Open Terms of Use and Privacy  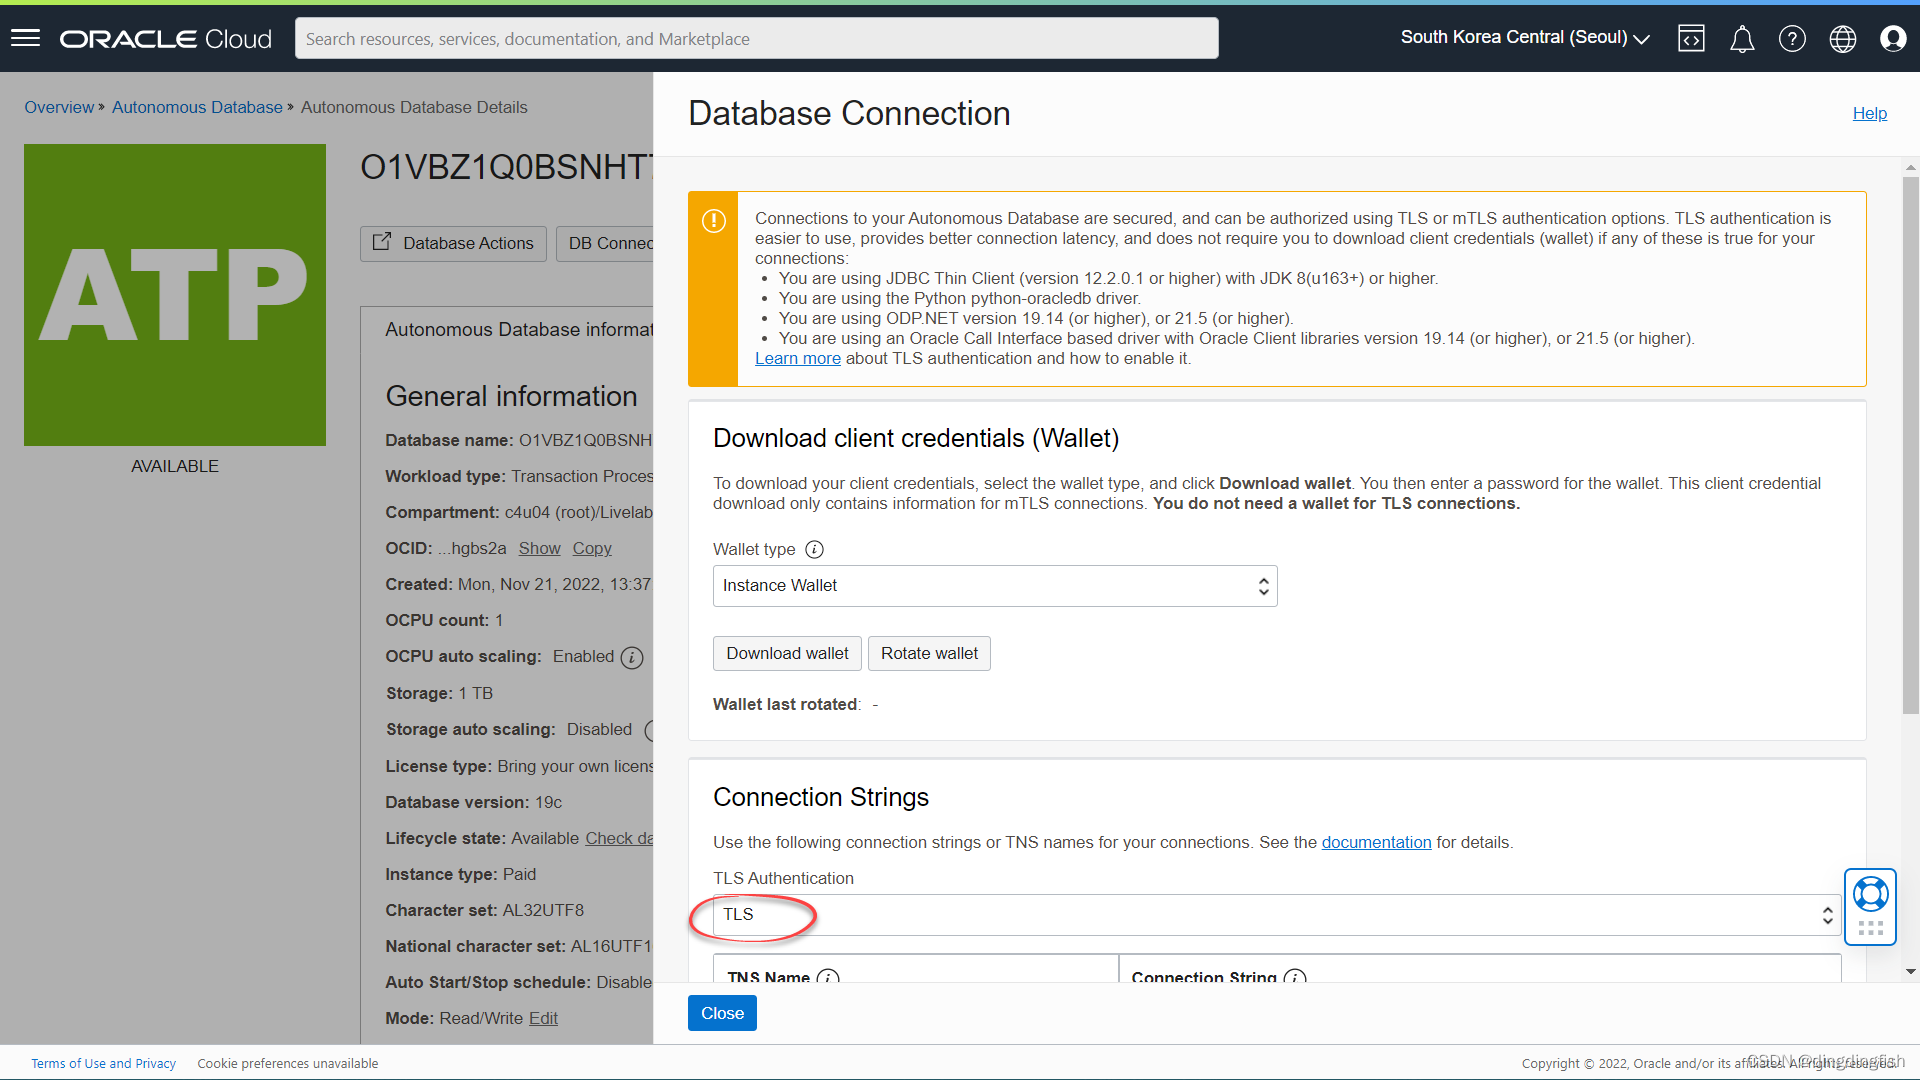coord(103,1063)
